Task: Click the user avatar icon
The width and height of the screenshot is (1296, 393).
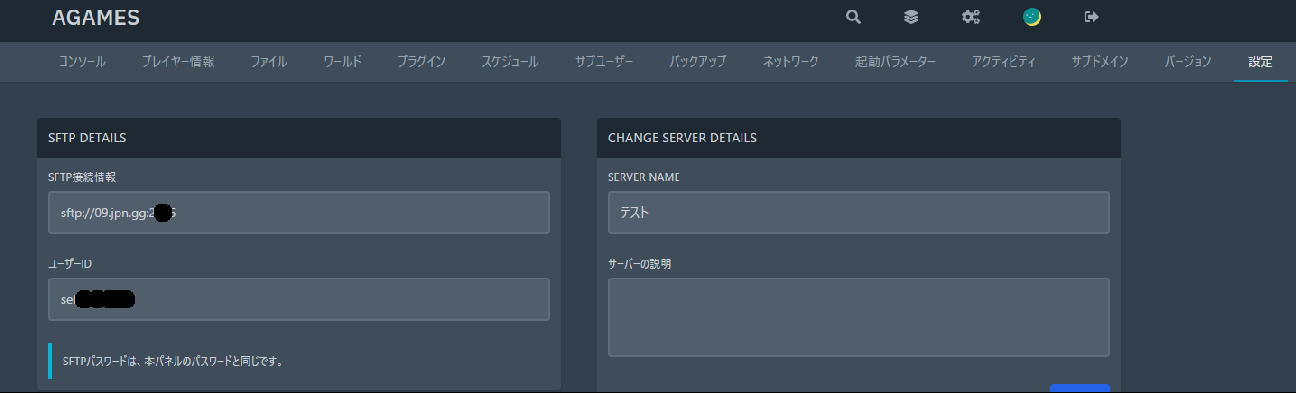Action: [x=1032, y=17]
